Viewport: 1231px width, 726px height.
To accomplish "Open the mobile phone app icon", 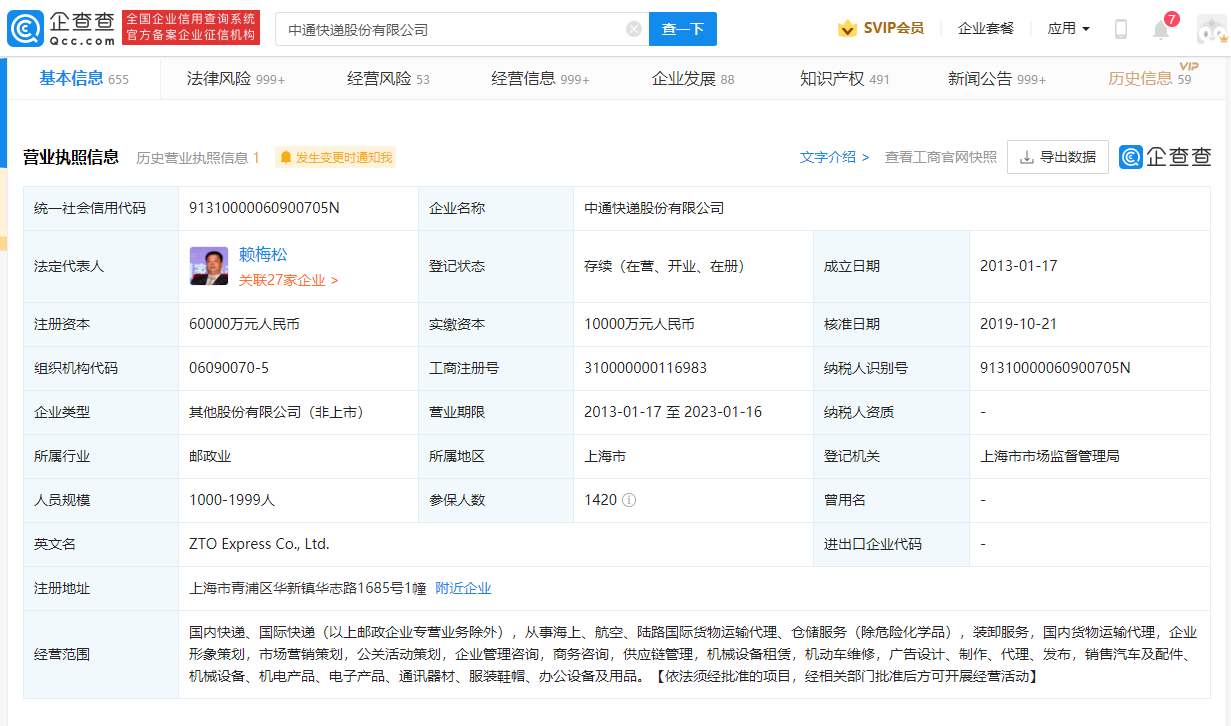I will 1121,29.
